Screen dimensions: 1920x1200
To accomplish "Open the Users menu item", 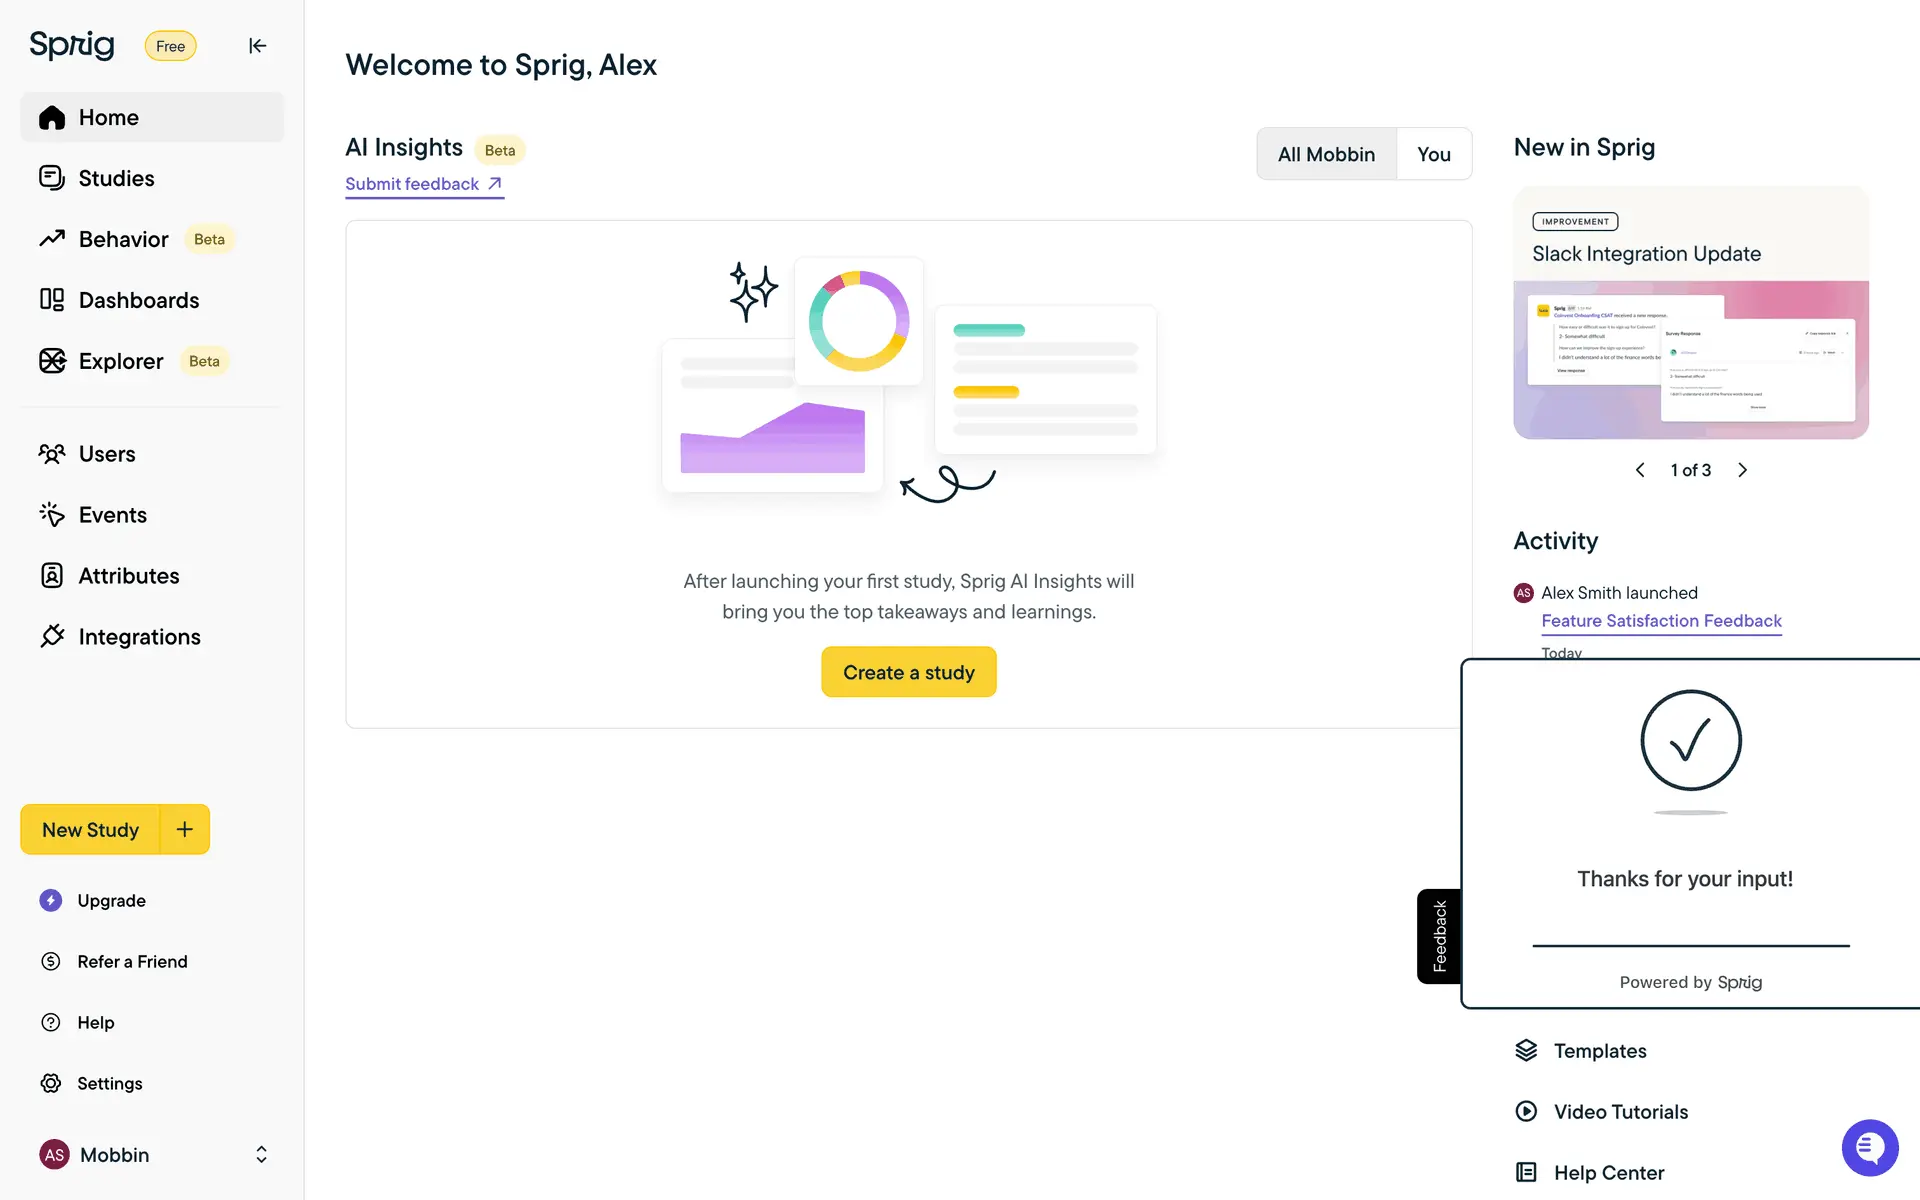I will point(107,454).
